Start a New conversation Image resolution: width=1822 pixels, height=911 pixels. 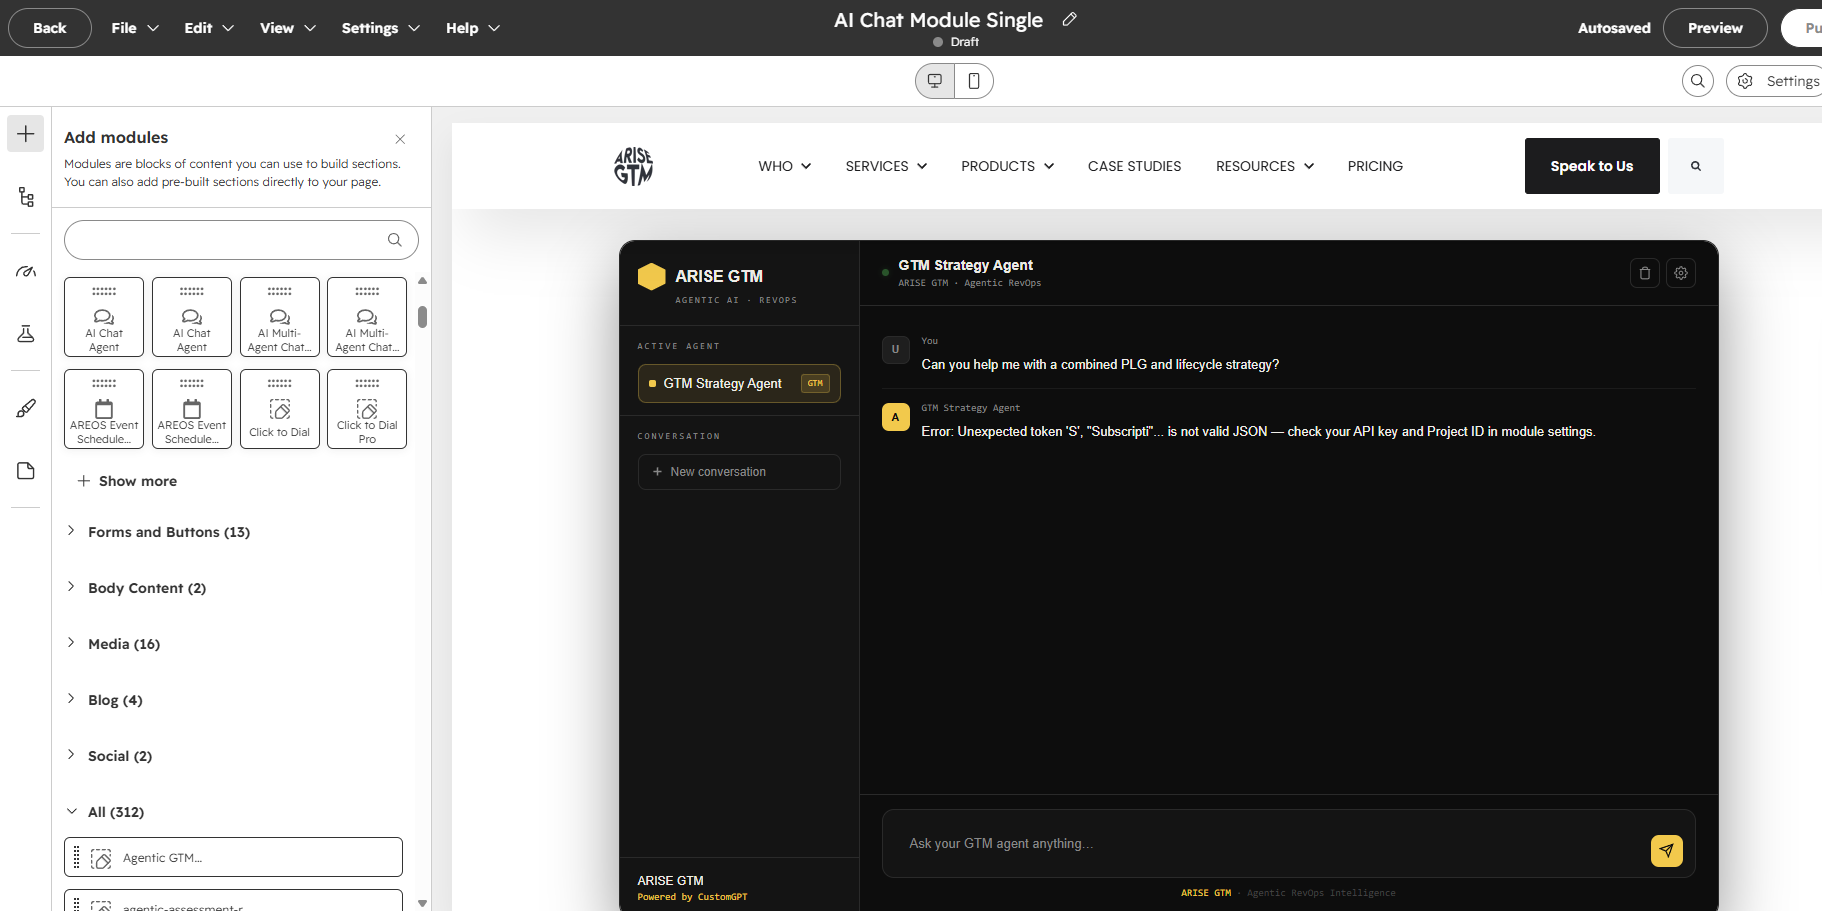click(739, 472)
